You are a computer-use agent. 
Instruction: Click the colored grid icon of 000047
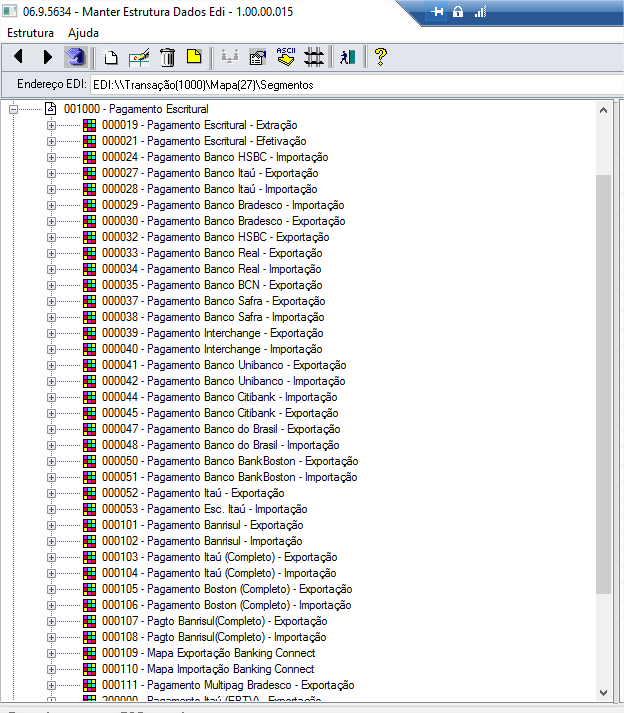(90, 429)
